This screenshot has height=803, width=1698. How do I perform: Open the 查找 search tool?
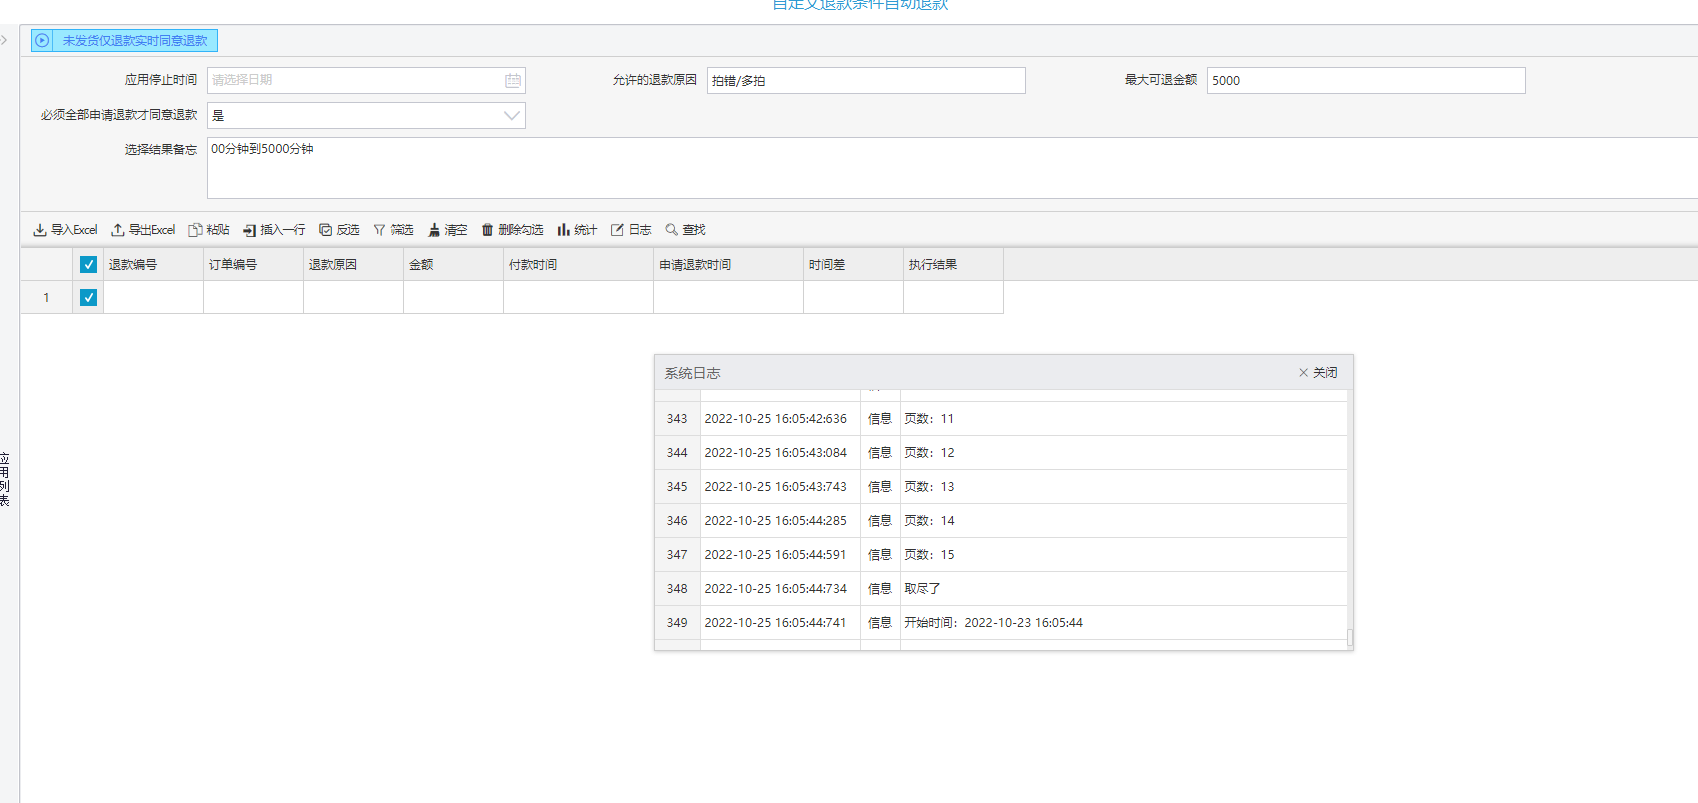[685, 230]
